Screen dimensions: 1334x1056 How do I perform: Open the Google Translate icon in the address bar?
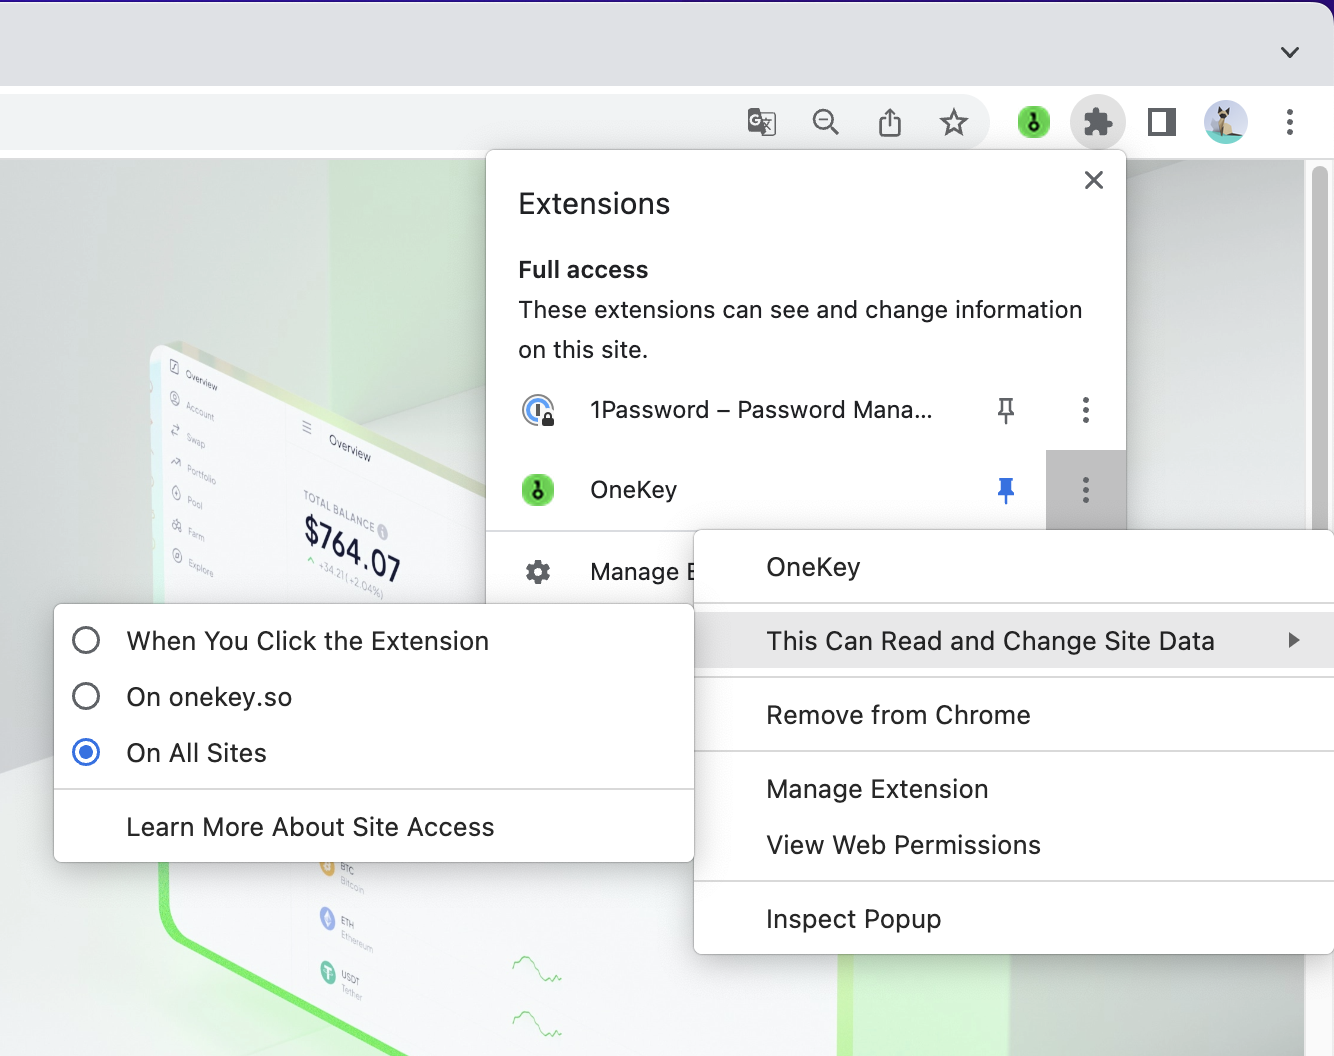762,122
